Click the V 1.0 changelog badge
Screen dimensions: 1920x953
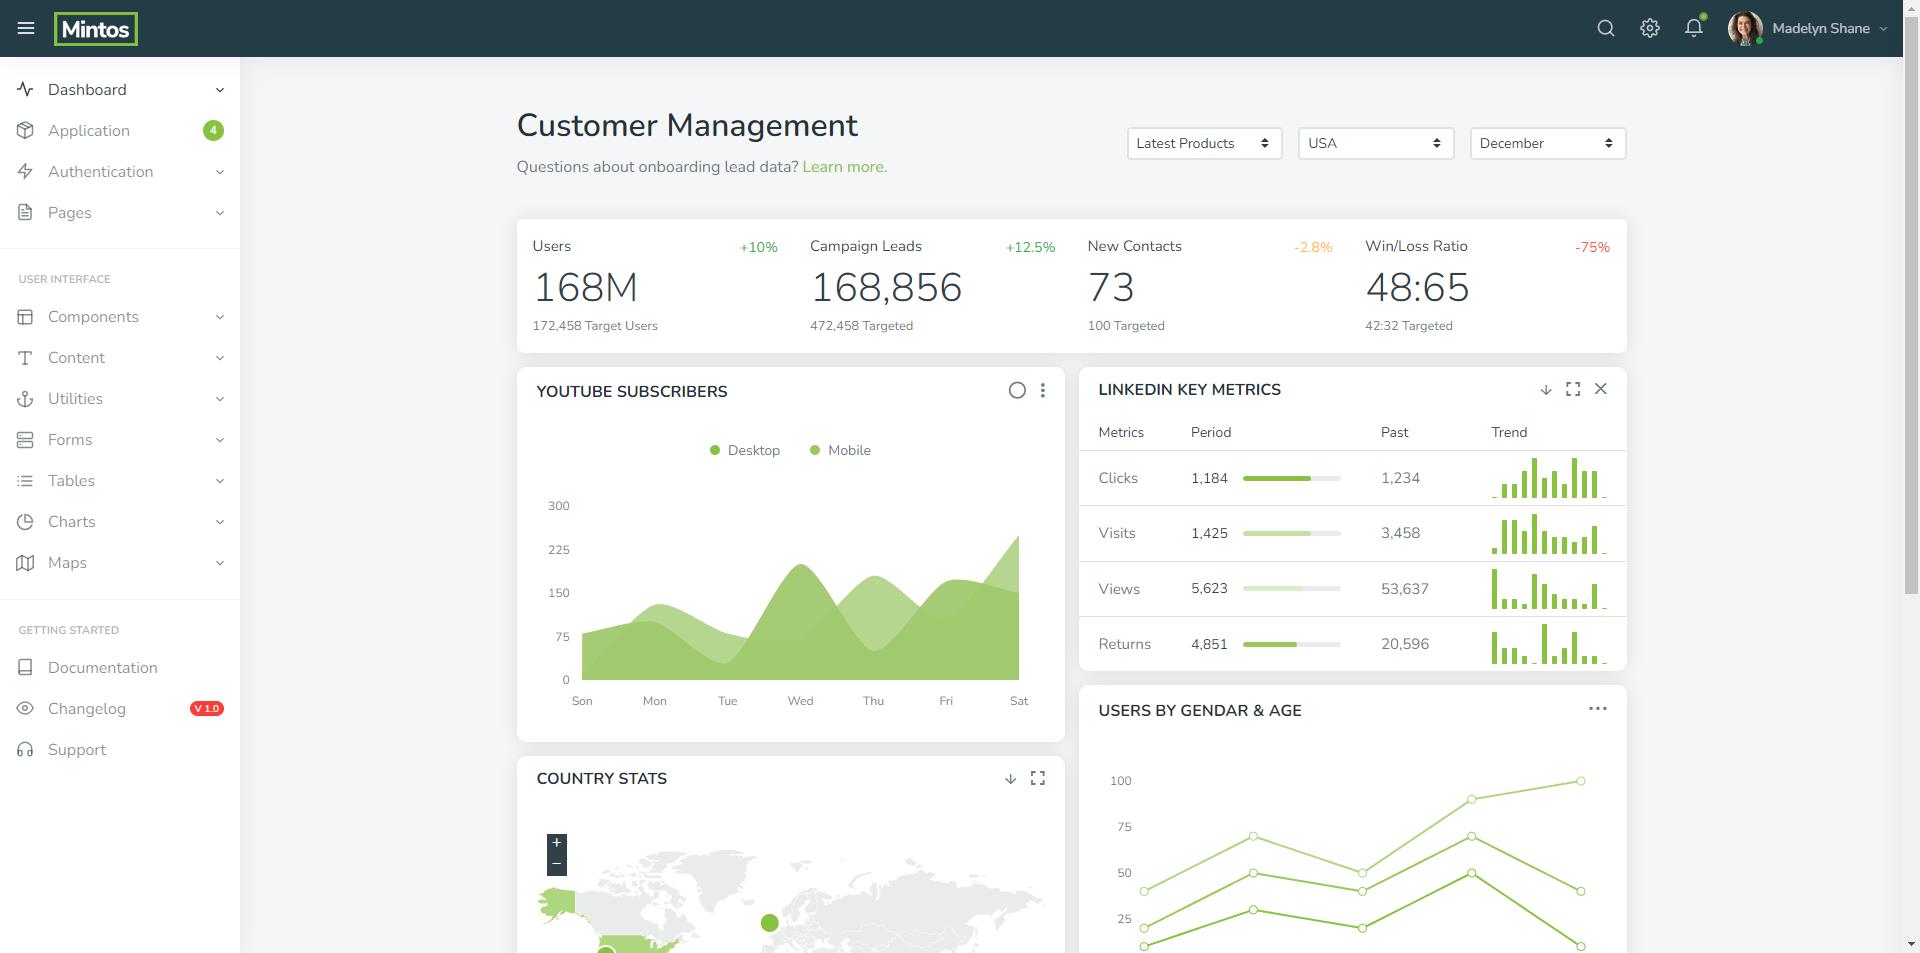[x=207, y=709]
